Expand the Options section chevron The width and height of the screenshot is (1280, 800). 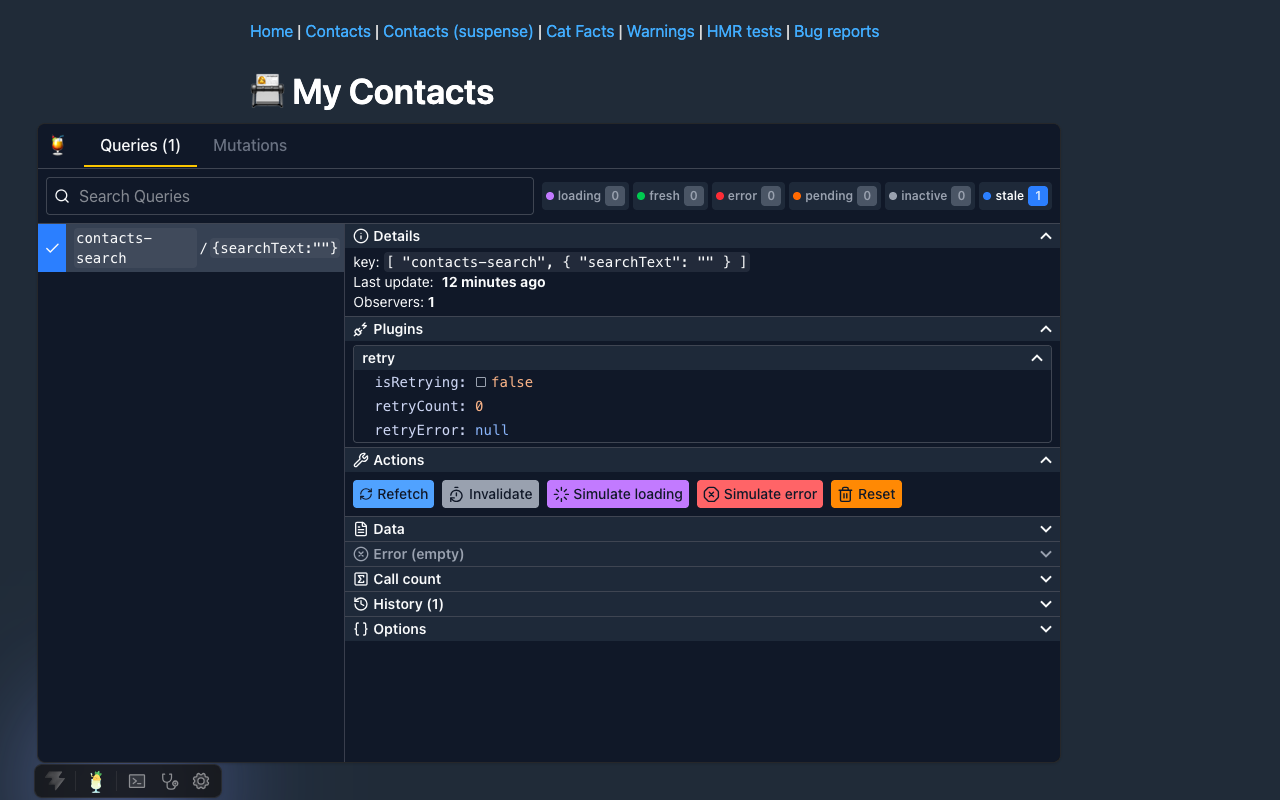[1046, 629]
